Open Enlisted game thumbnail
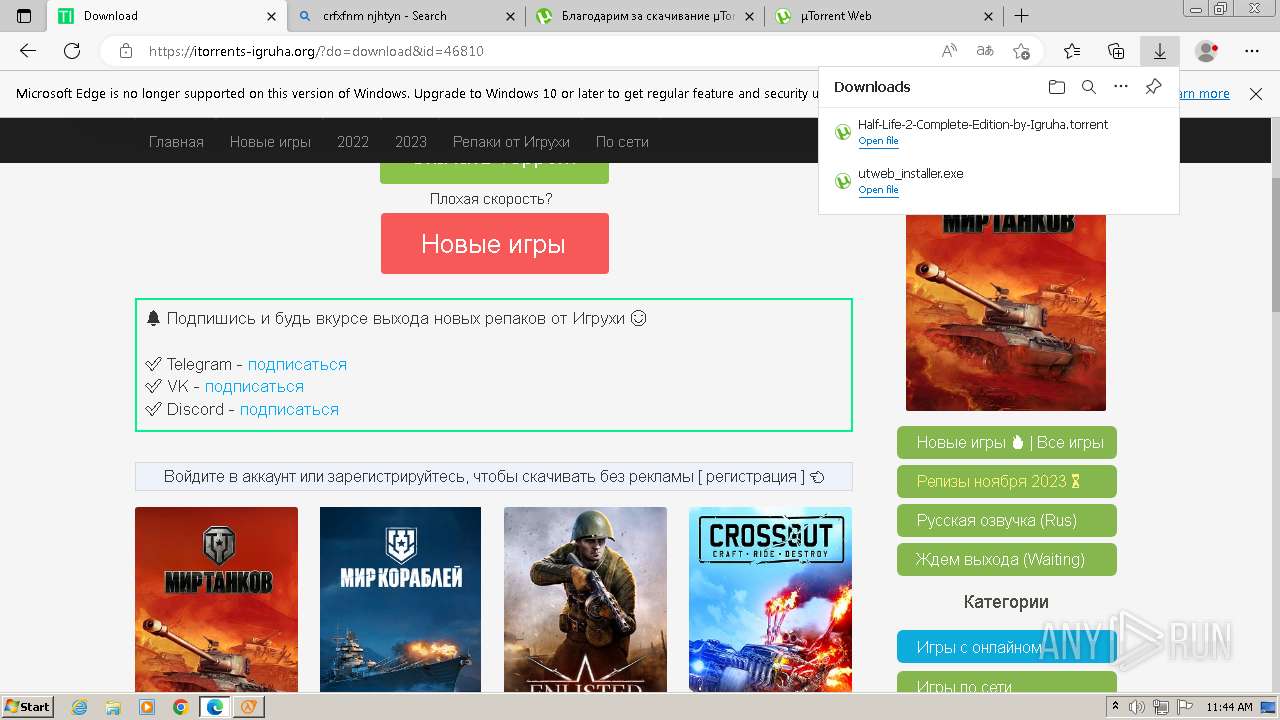 pyautogui.click(x=585, y=599)
